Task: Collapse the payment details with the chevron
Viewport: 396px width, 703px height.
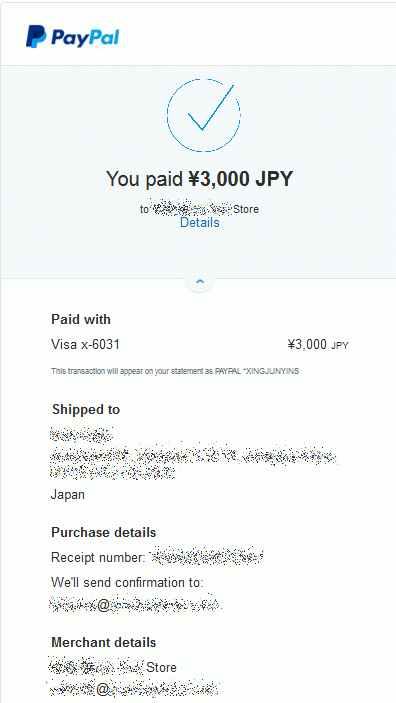Action: [200, 282]
